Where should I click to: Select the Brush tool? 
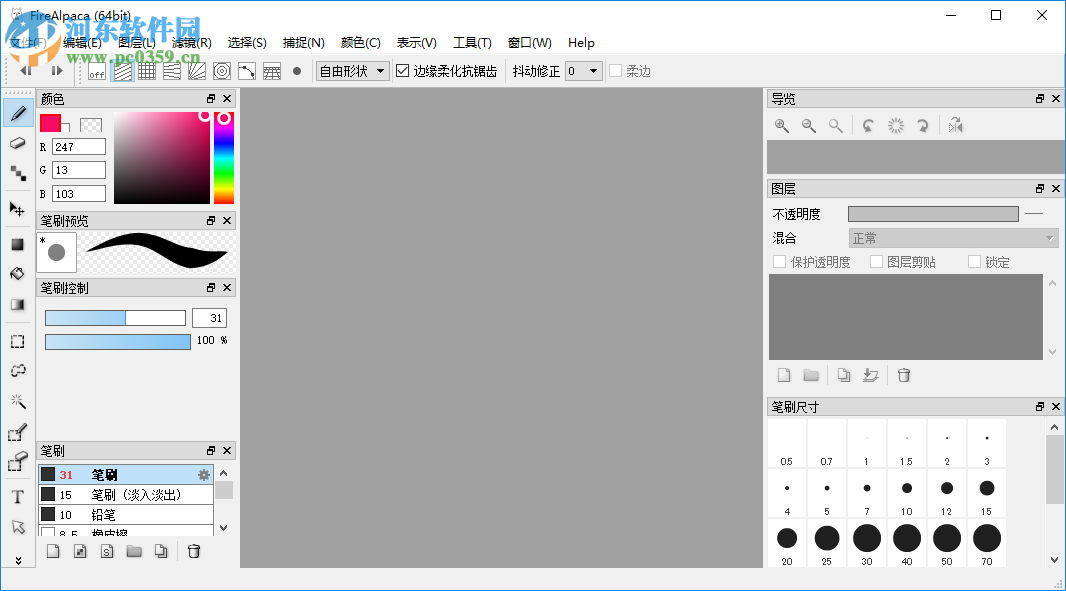click(x=17, y=113)
